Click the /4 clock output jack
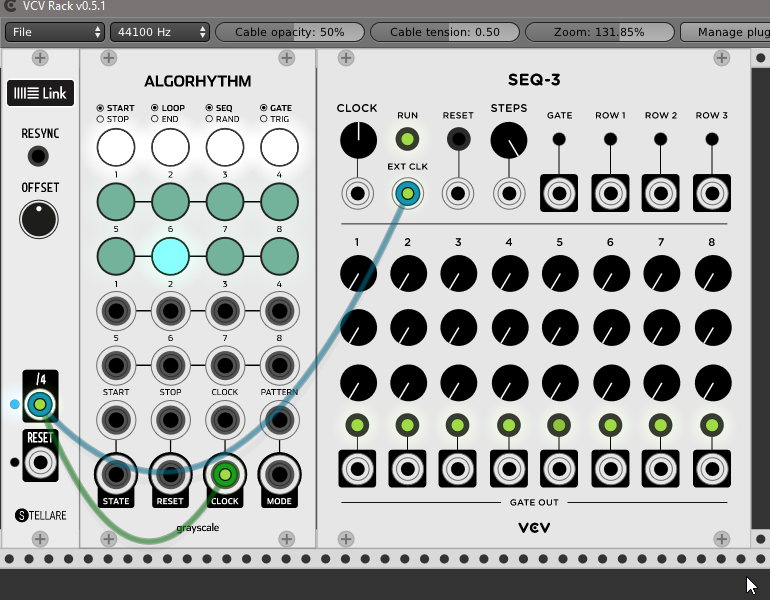This screenshot has height=600, width=770. click(40, 404)
